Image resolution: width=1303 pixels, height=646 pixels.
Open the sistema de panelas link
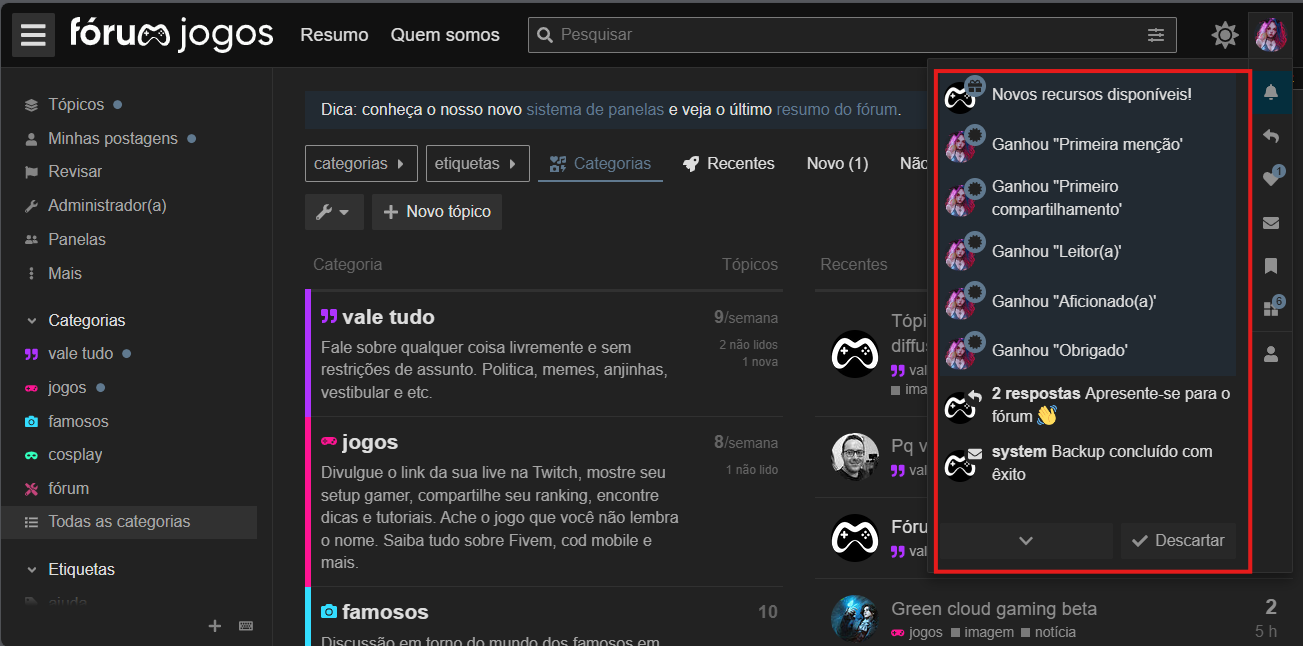coord(595,110)
